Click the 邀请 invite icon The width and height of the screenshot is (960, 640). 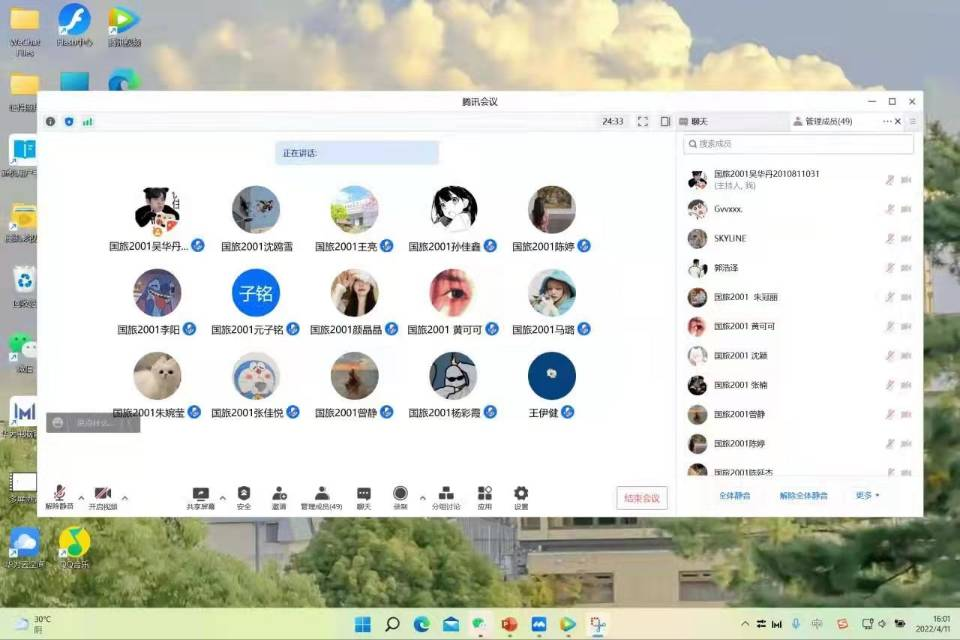tap(279, 494)
